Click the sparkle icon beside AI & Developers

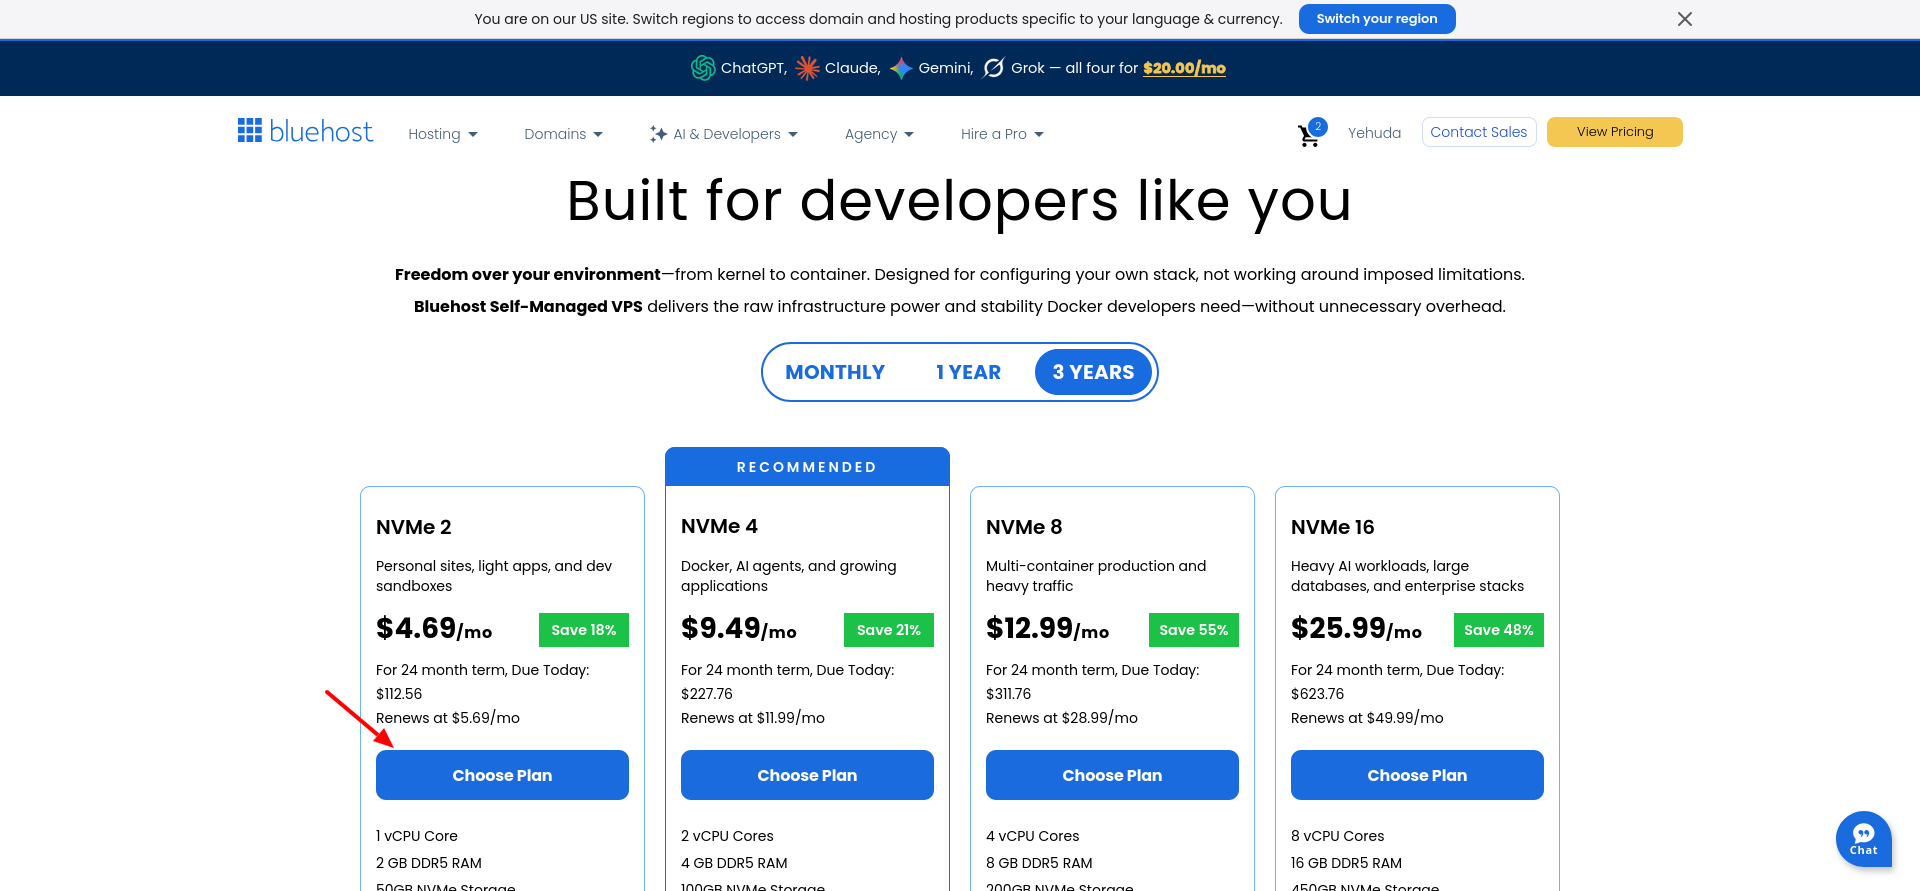coord(658,134)
